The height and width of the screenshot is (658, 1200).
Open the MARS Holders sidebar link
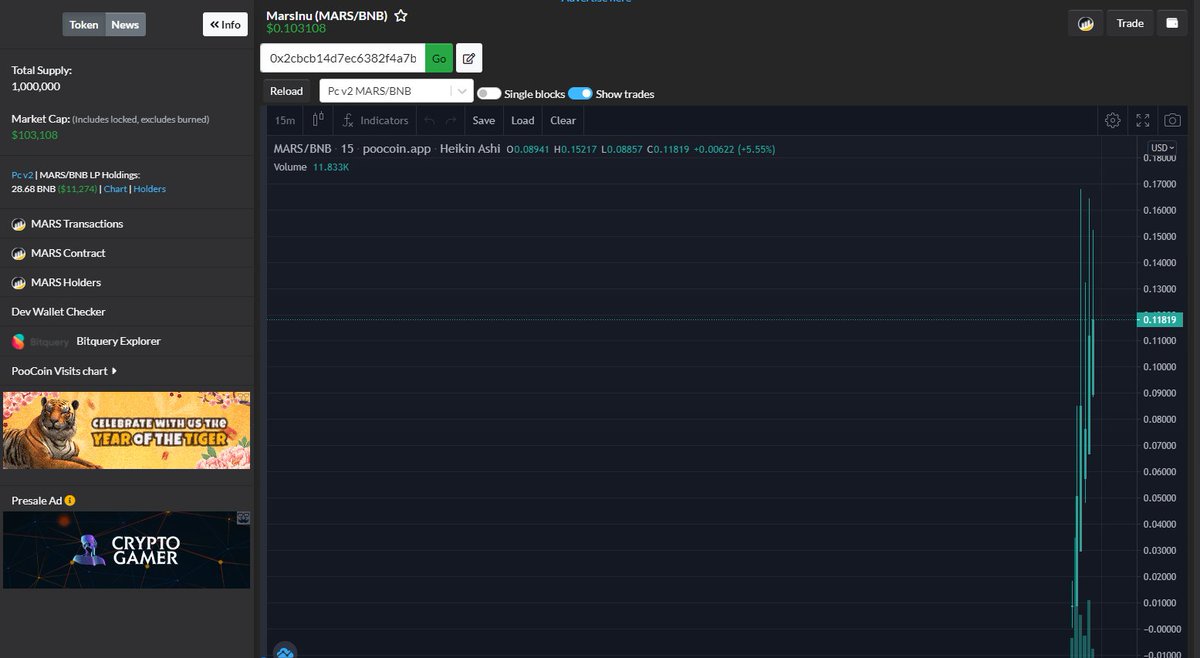coord(66,282)
